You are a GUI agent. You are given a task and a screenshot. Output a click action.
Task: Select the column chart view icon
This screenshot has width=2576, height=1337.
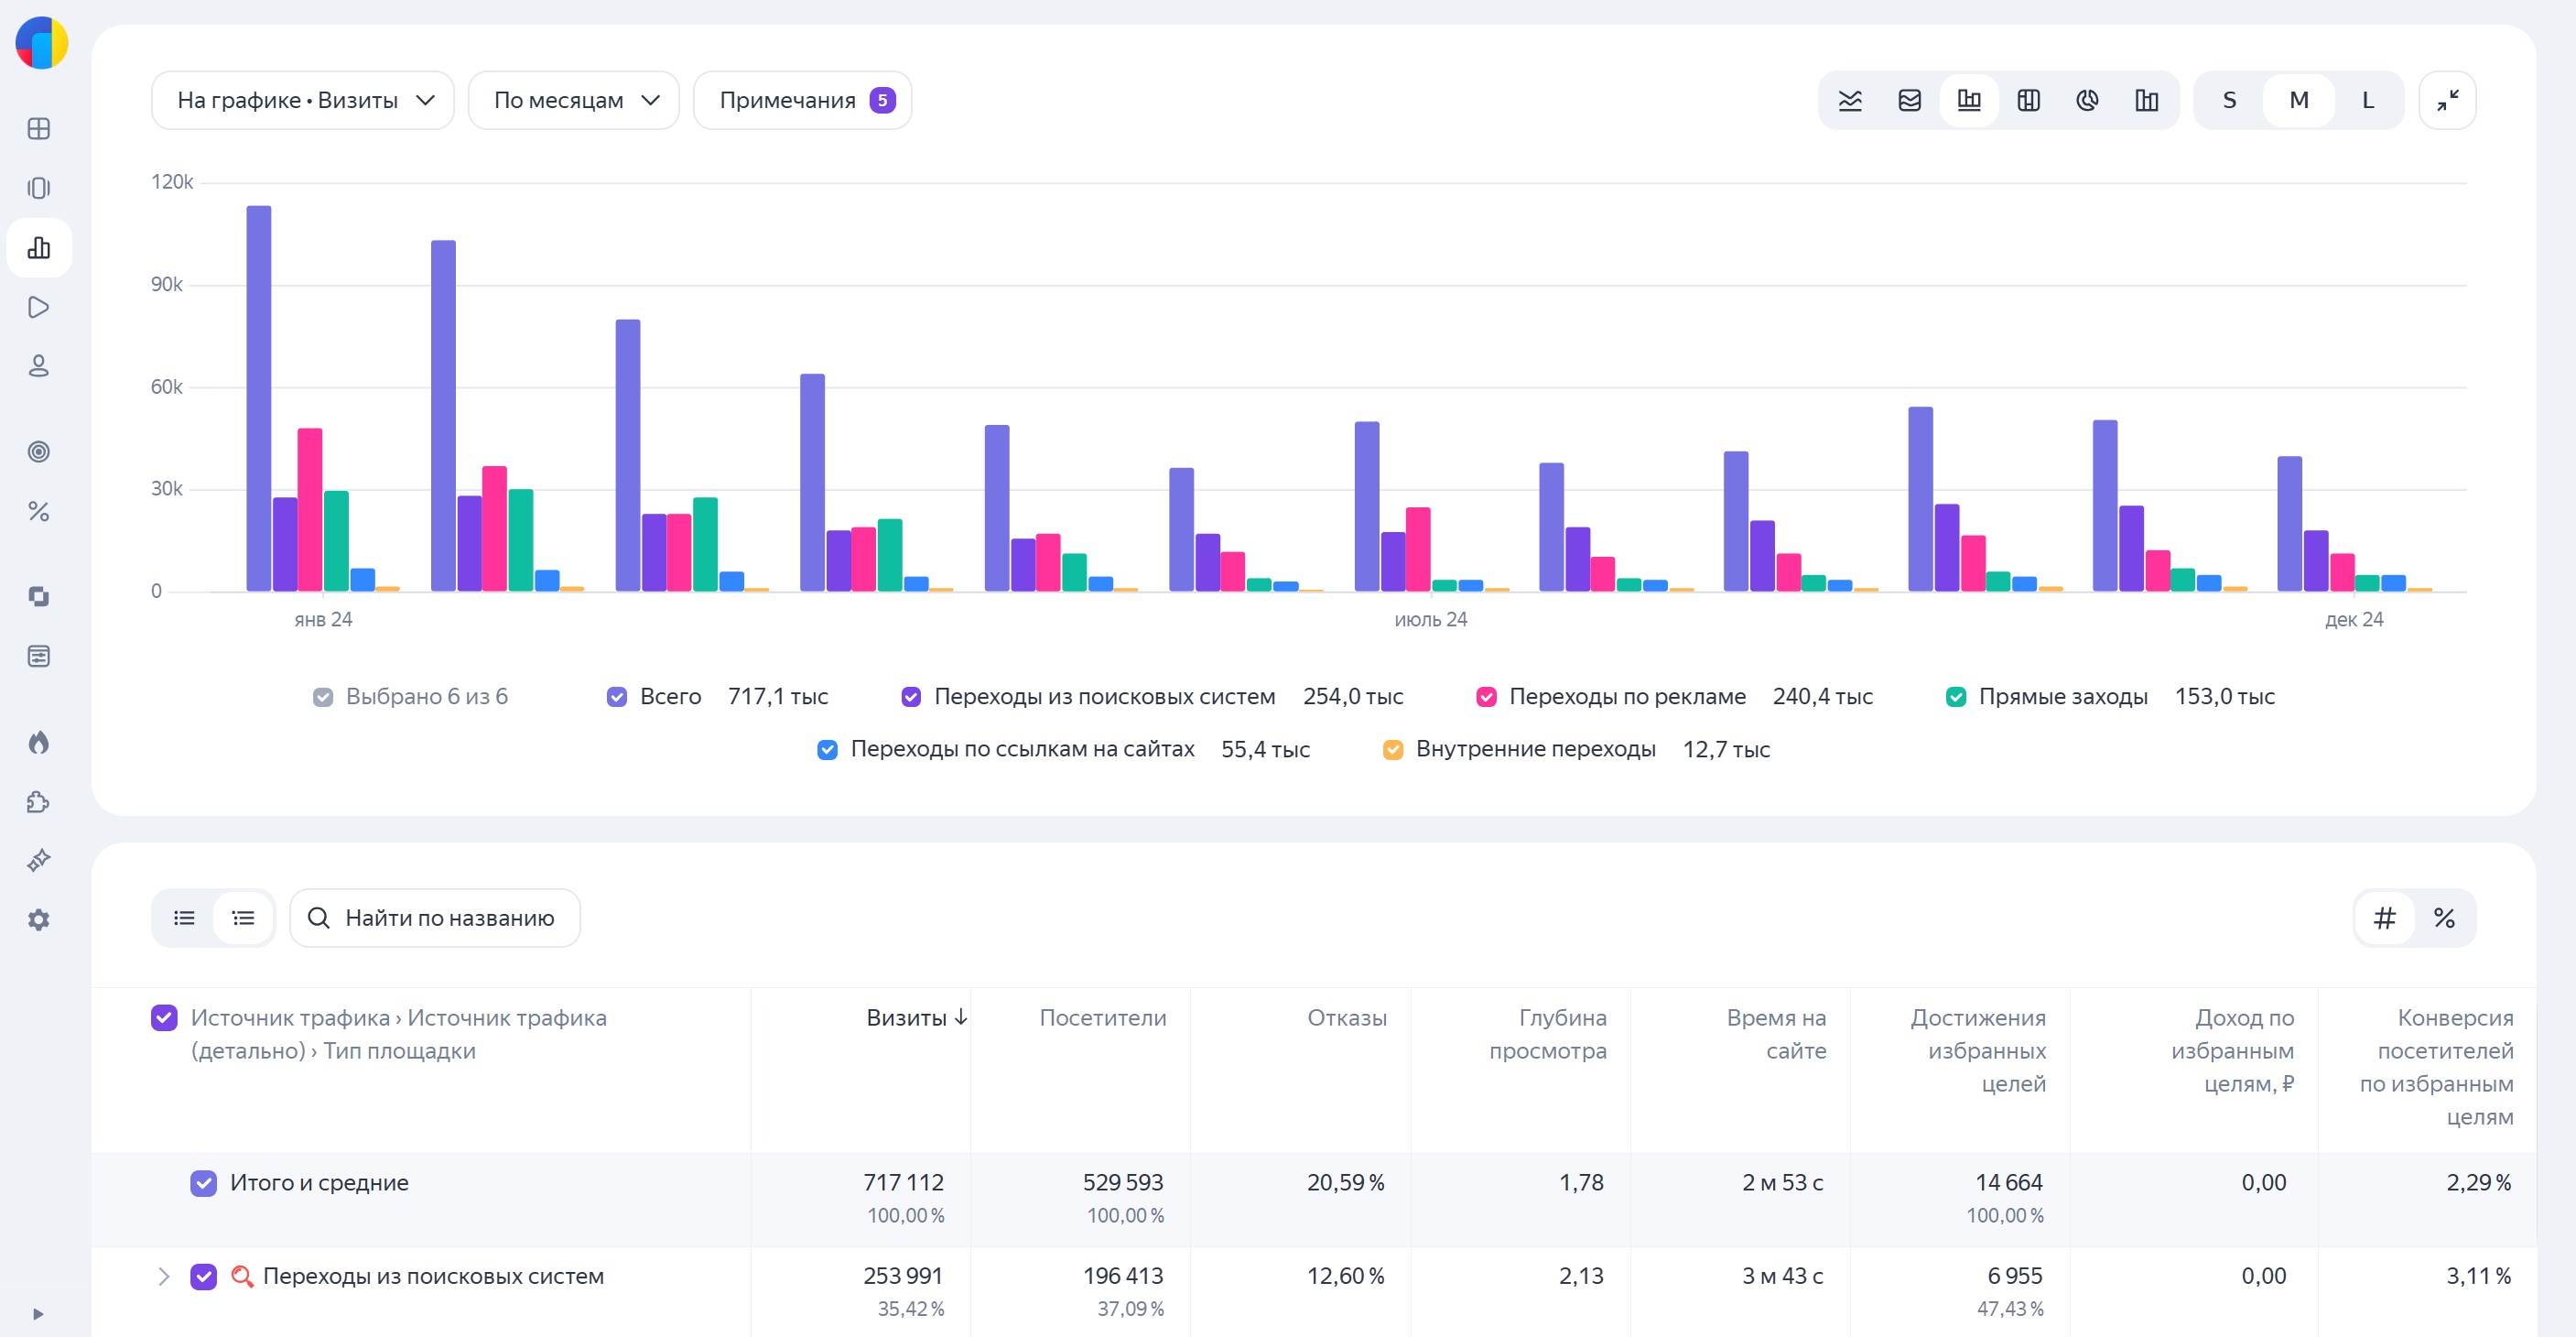pyautogui.click(x=1969, y=100)
